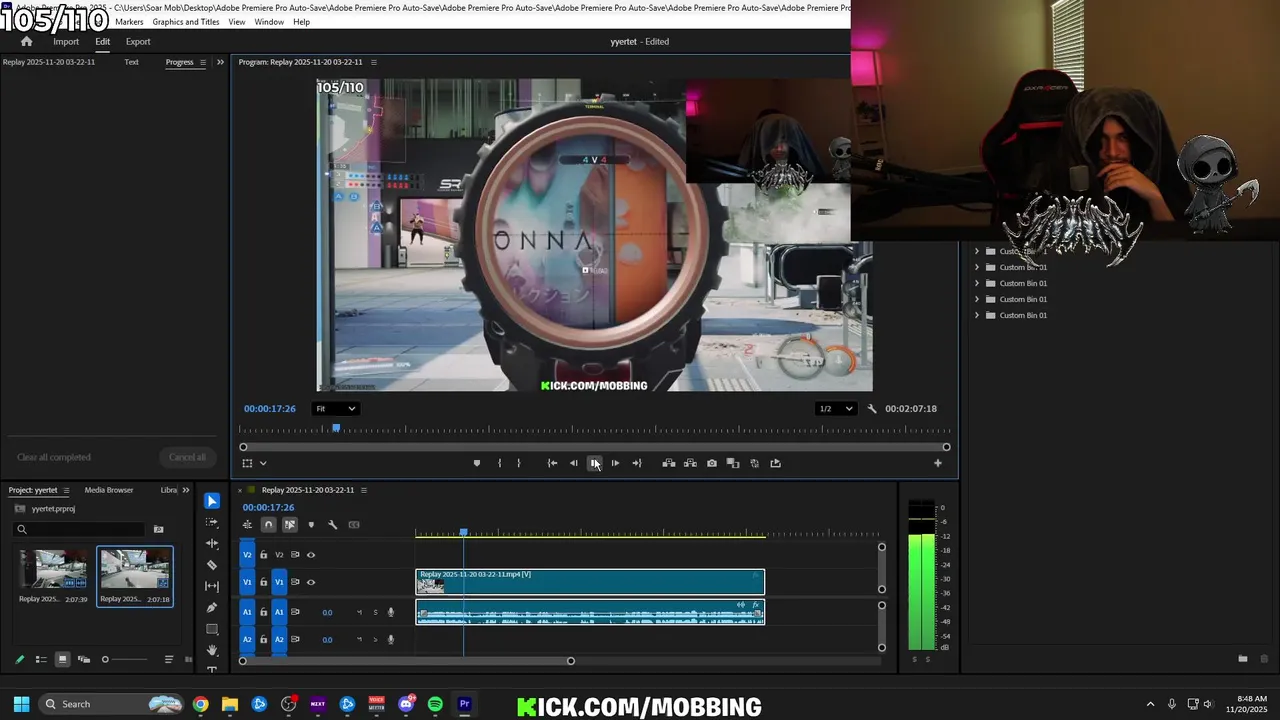
Task: Open Comparison View button
Action: coord(733,463)
